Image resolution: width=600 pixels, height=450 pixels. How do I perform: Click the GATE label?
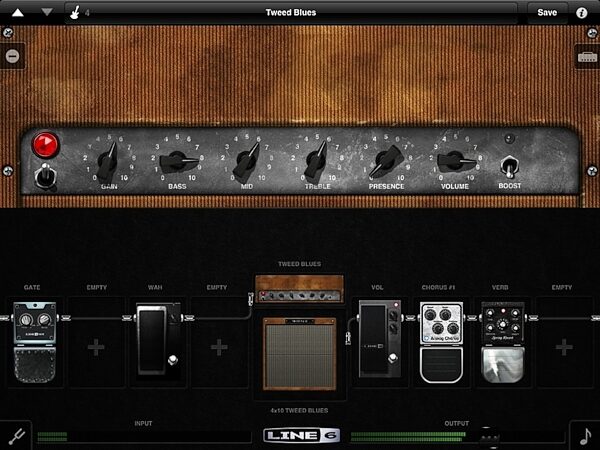[32, 287]
